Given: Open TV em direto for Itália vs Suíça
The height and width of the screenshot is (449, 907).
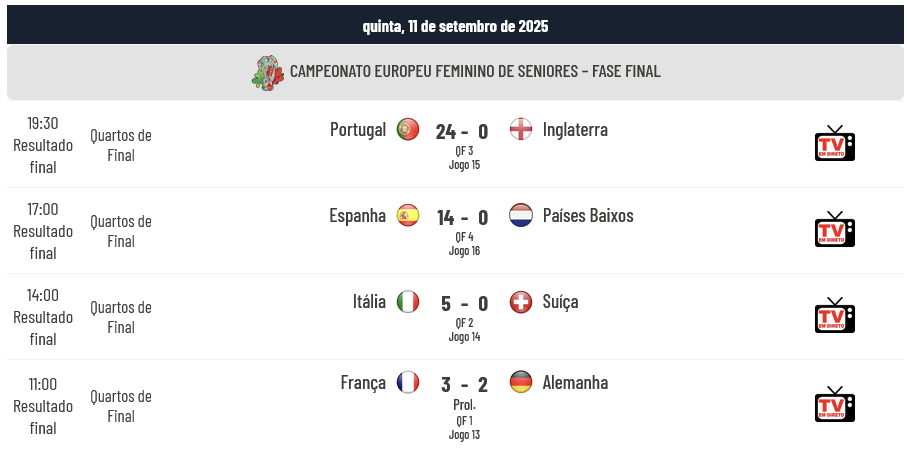Looking at the screenshot, I should pyautogui.click(x=834, y=315).
